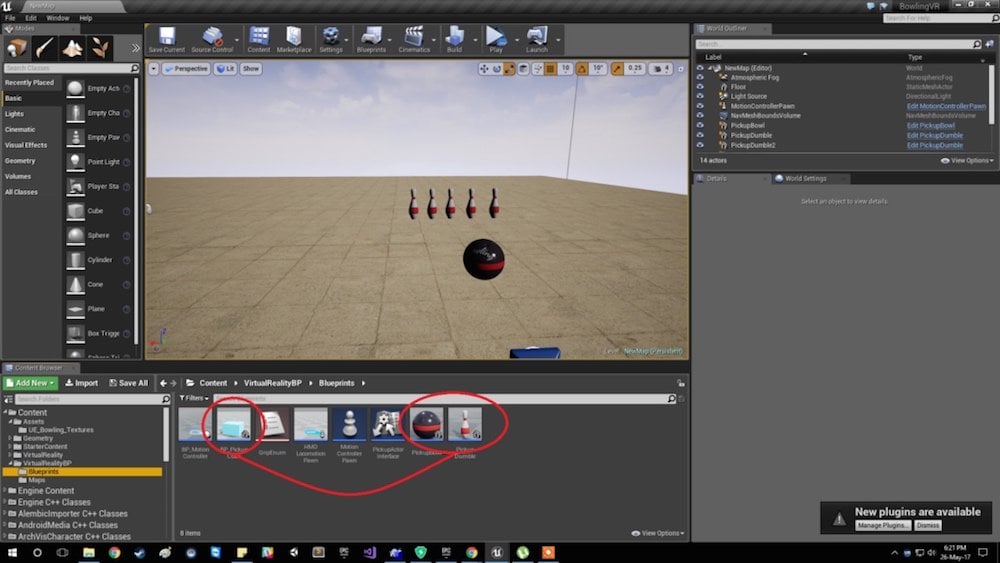1000x563 pixels.
Task: Click the Edit MotionControllerPawn link
Action: click(946, 106)
